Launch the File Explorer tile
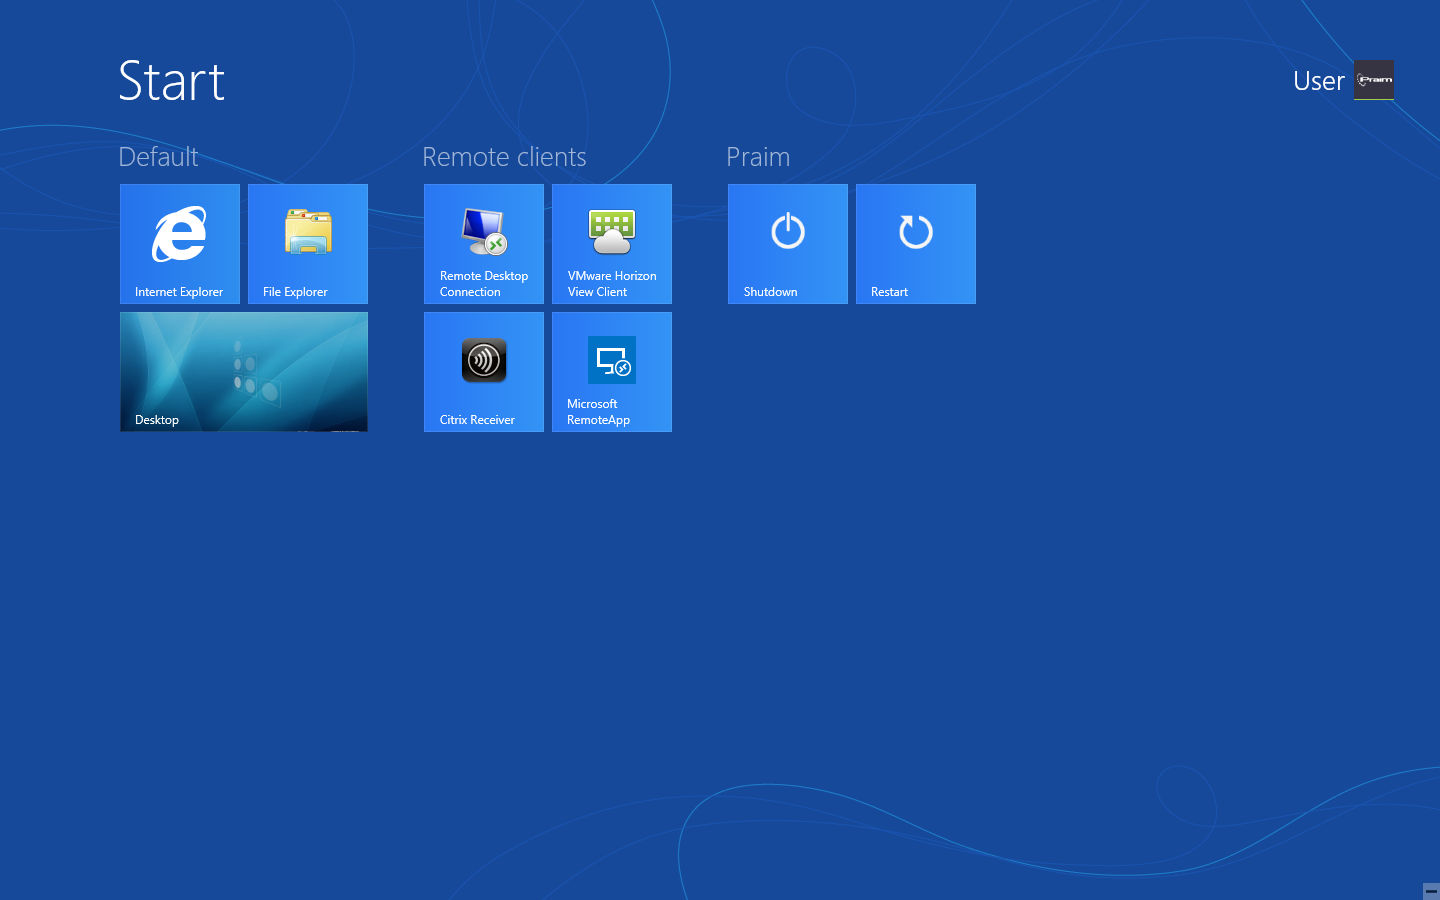 (x=308, y=244)
